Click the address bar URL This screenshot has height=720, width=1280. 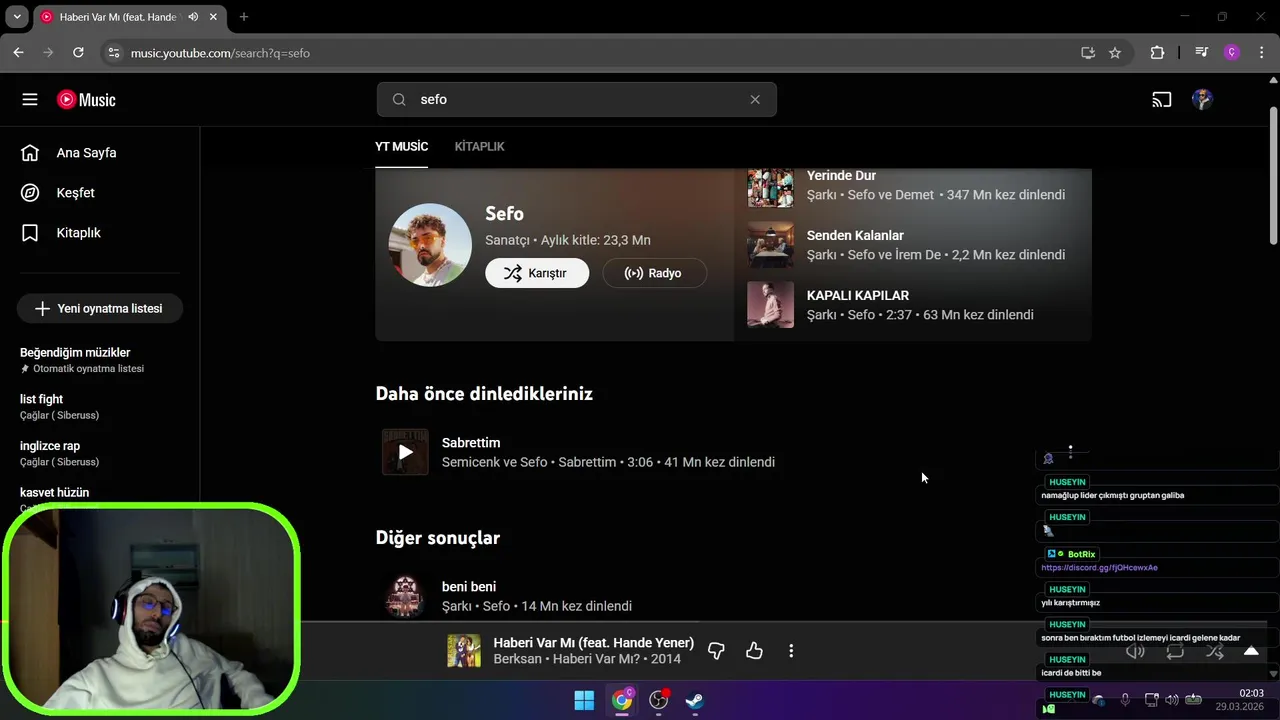pos(220,53)
